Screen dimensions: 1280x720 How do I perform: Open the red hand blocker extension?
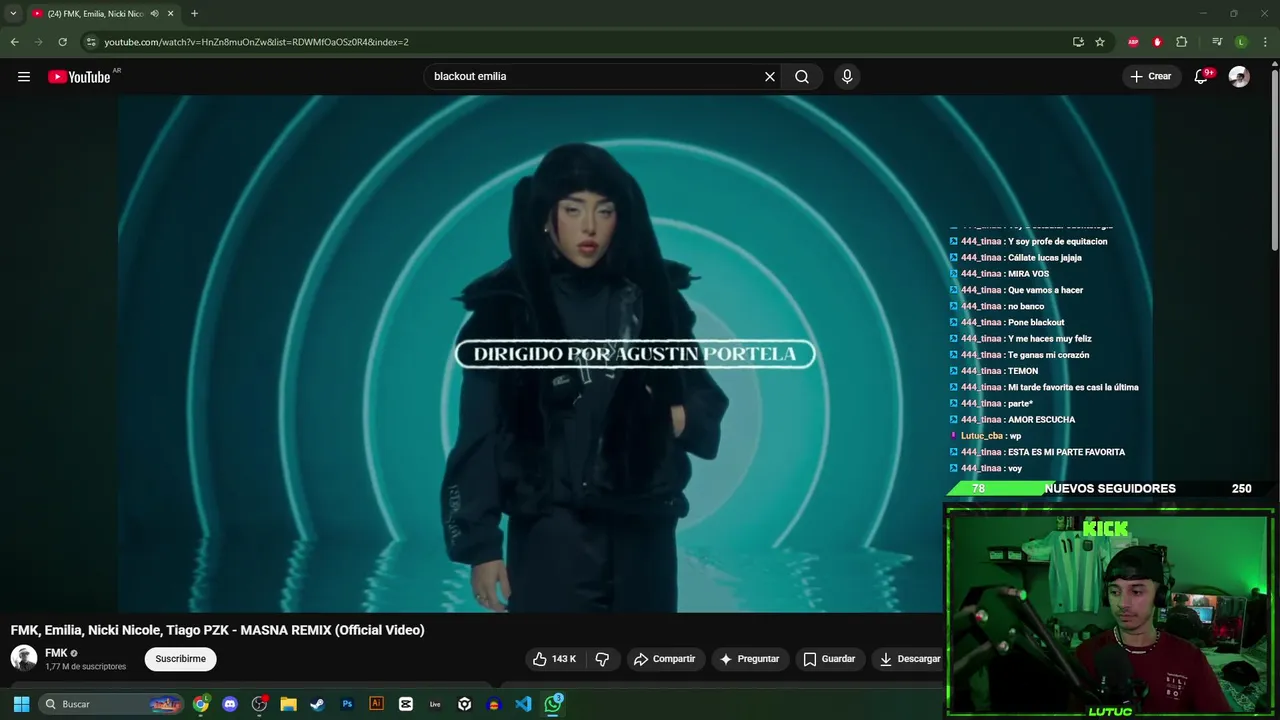(x=1157, y=42)
